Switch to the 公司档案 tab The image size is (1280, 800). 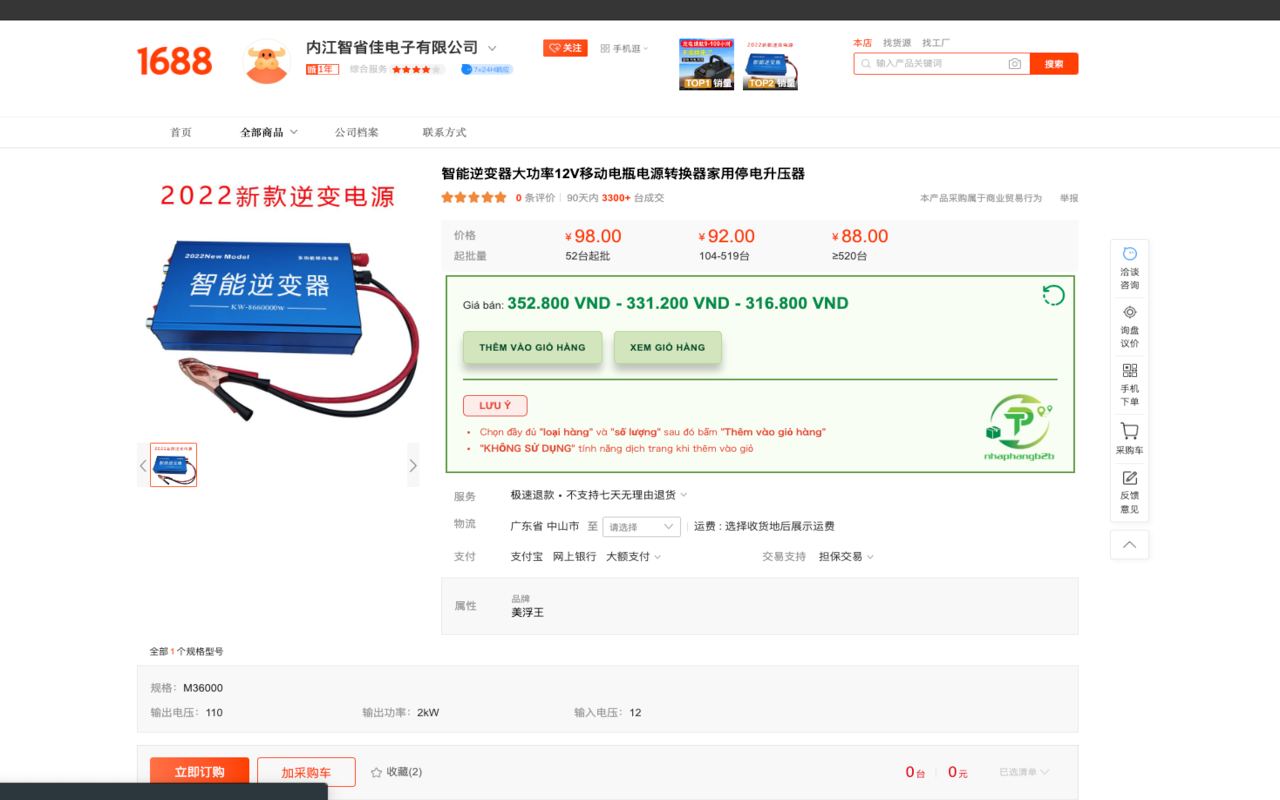click(x=359, y=132)
